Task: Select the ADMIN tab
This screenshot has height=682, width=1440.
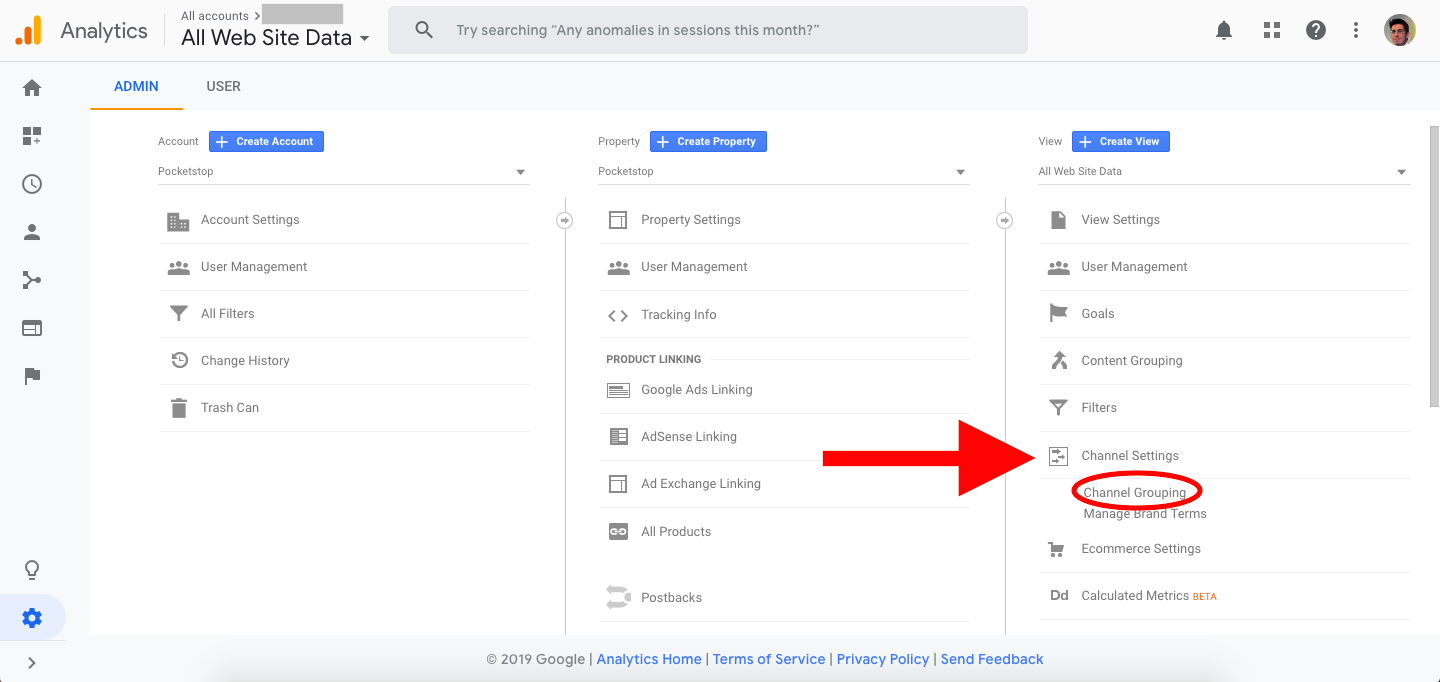Action: pos(135,86)
